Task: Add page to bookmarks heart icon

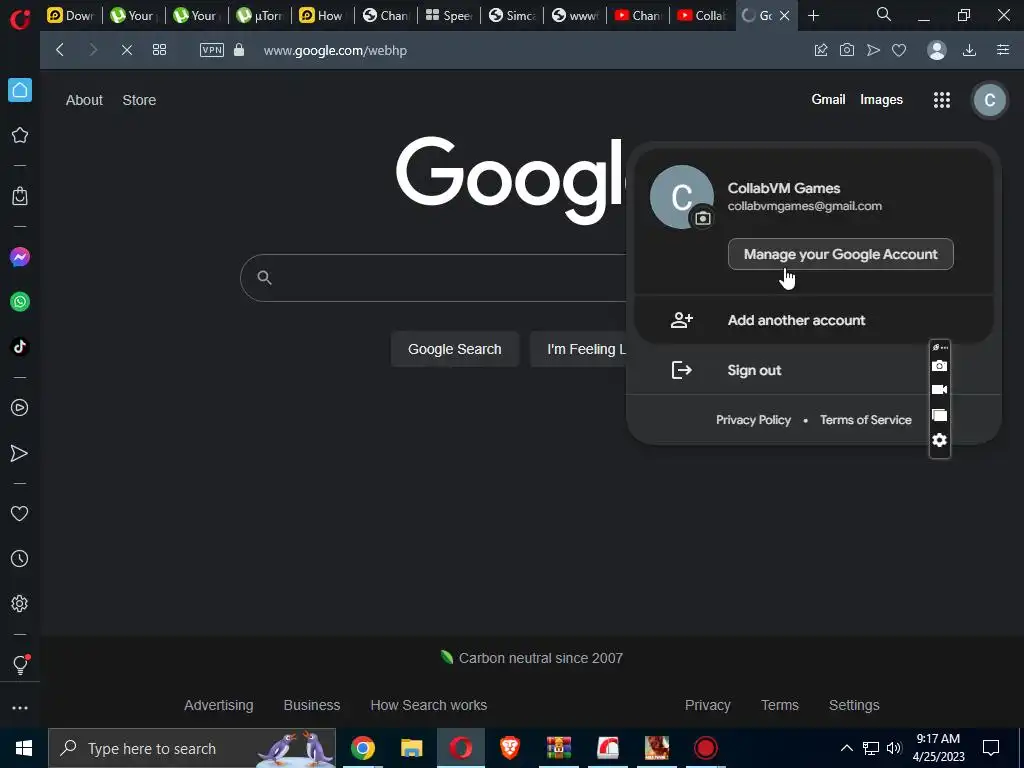Action: 899,50
